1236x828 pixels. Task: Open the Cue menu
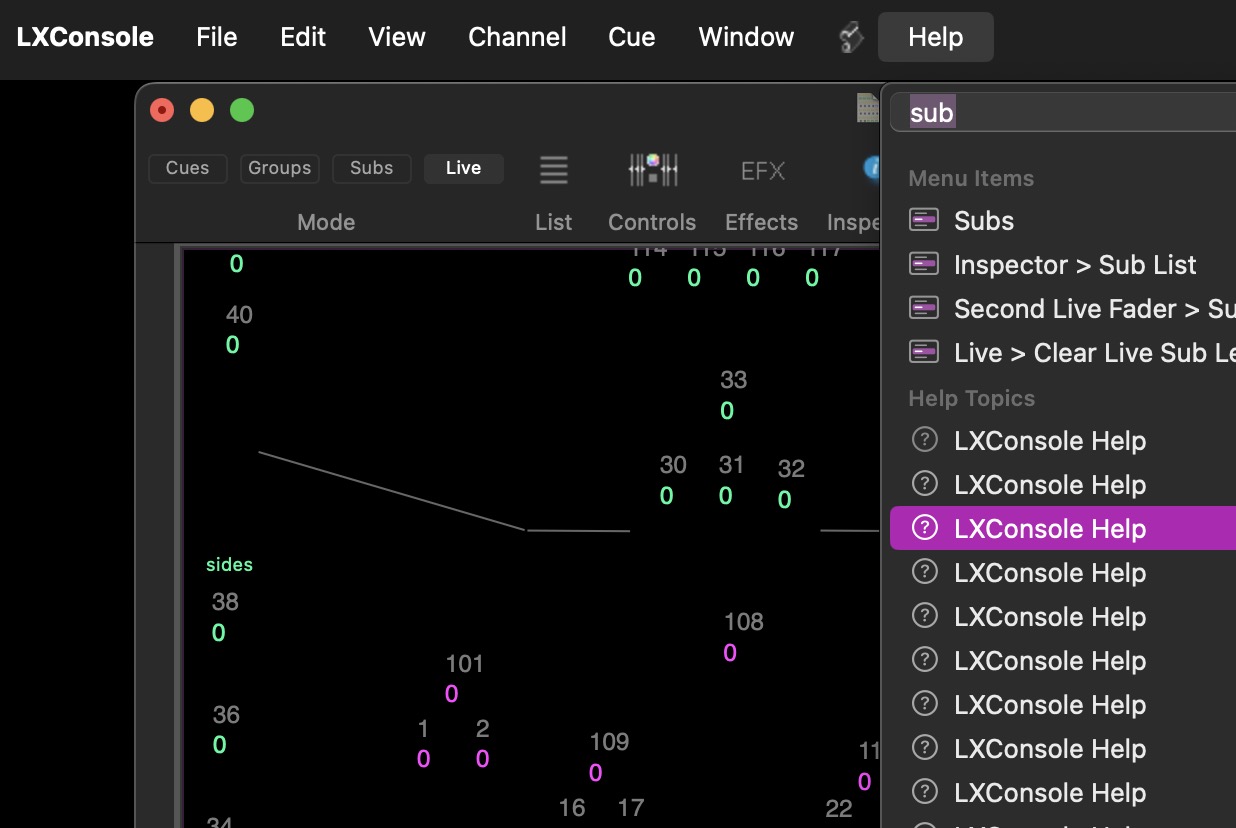pos(632,37)
